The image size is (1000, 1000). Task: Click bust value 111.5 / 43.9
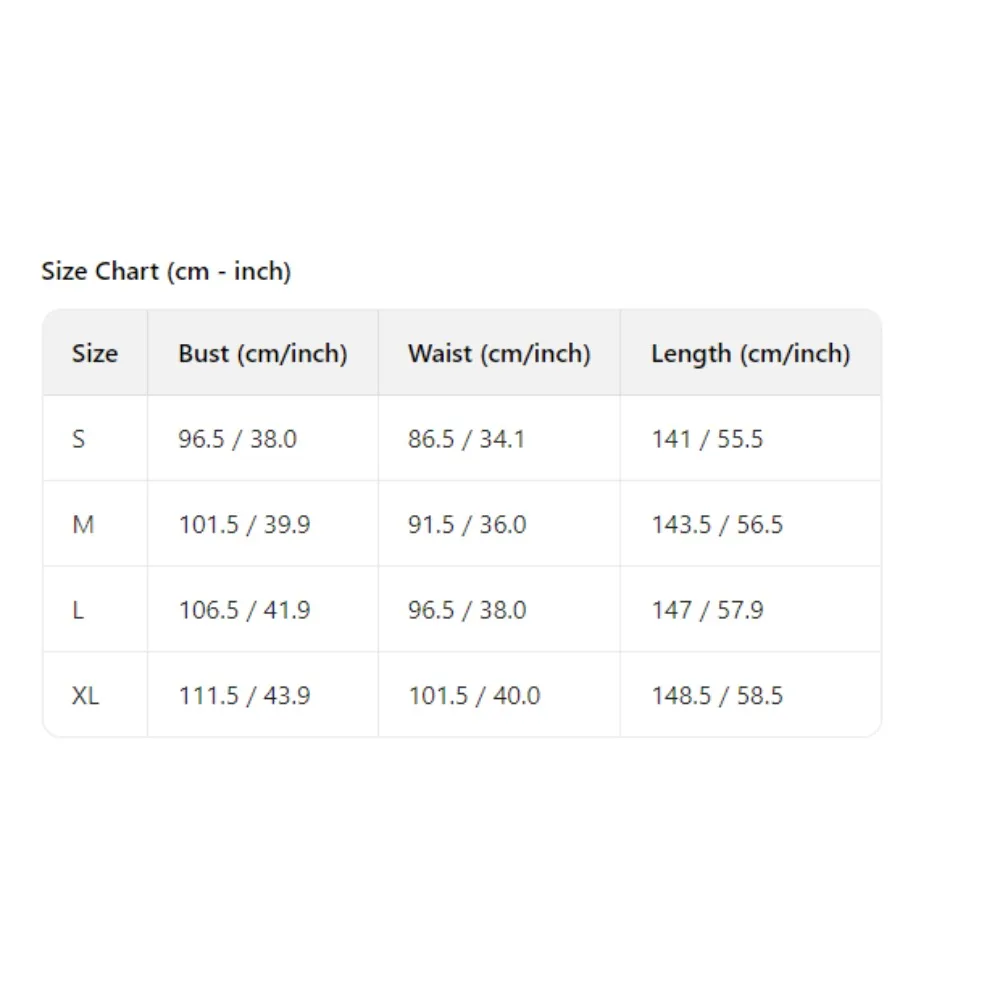pos(244,695)
